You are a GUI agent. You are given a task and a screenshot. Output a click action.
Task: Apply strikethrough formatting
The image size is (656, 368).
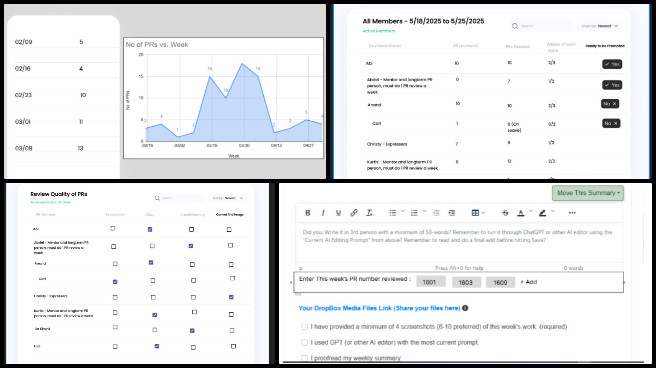coord(505,213)
